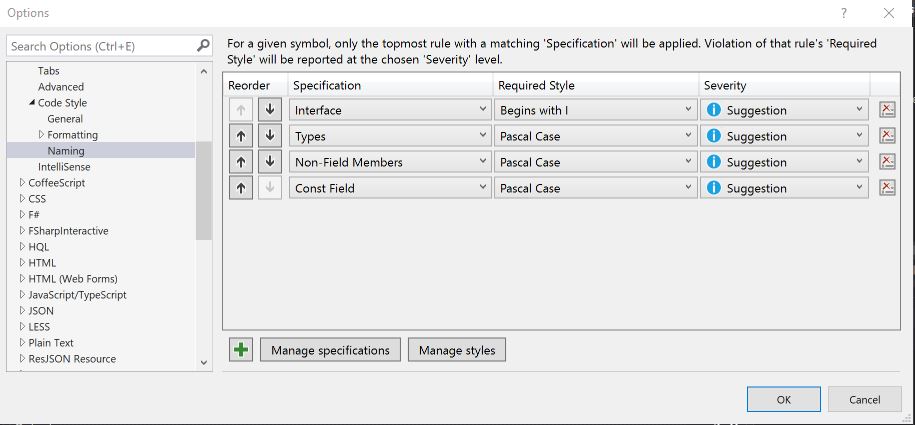Delete the Types naming rule

(x=886, y=136)
